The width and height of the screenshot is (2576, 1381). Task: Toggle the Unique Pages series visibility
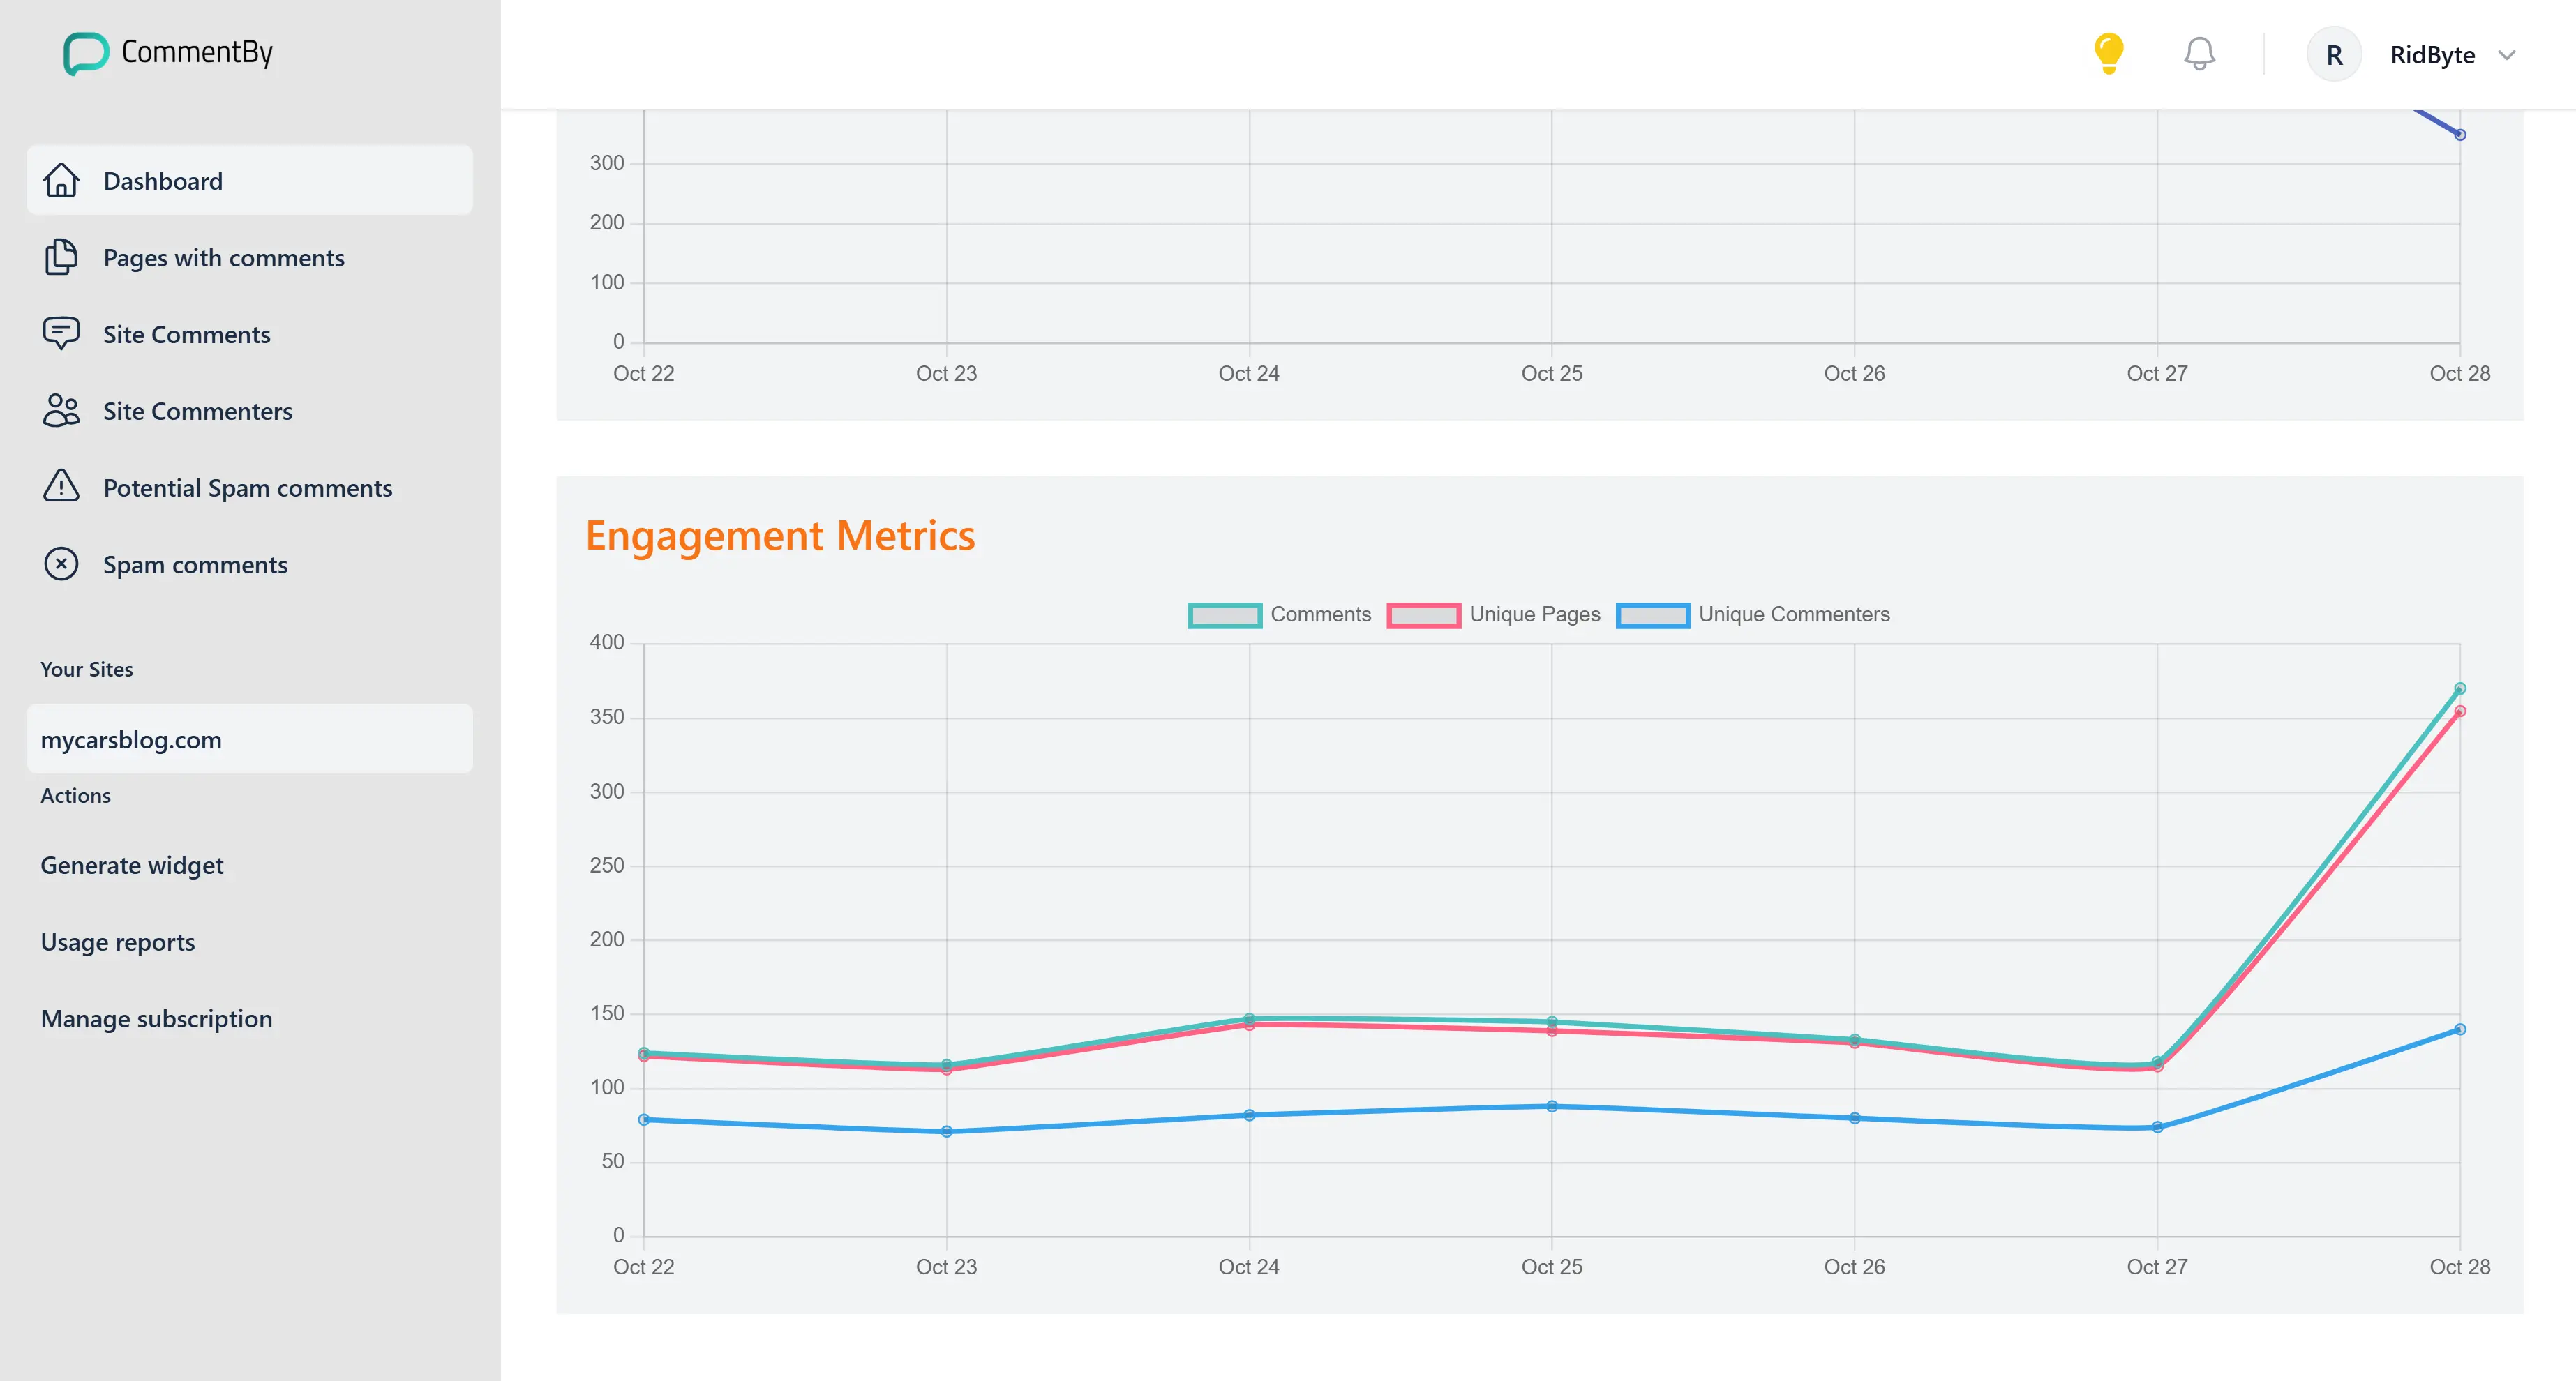1494,614
